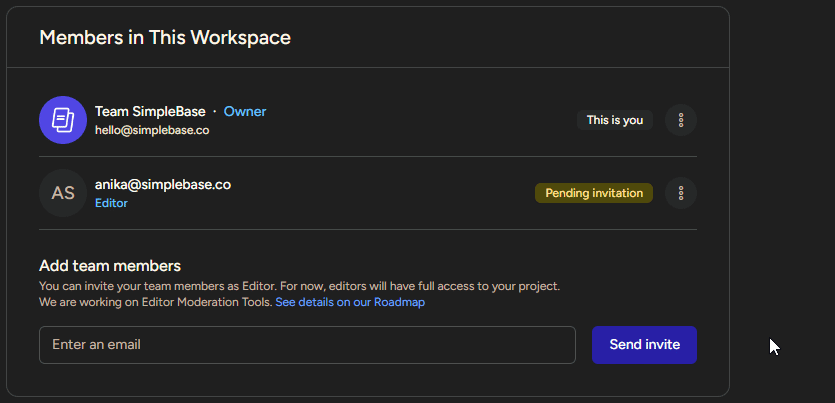Click the Add team members heading
Screen dimensions: 835x403
pos(110,266)
